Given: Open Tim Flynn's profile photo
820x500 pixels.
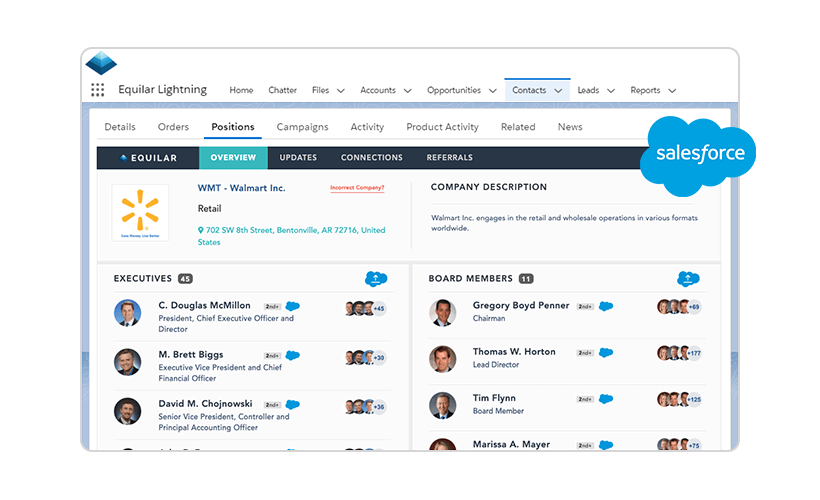Looking at the screenshot, I should [x=442, y=405].
